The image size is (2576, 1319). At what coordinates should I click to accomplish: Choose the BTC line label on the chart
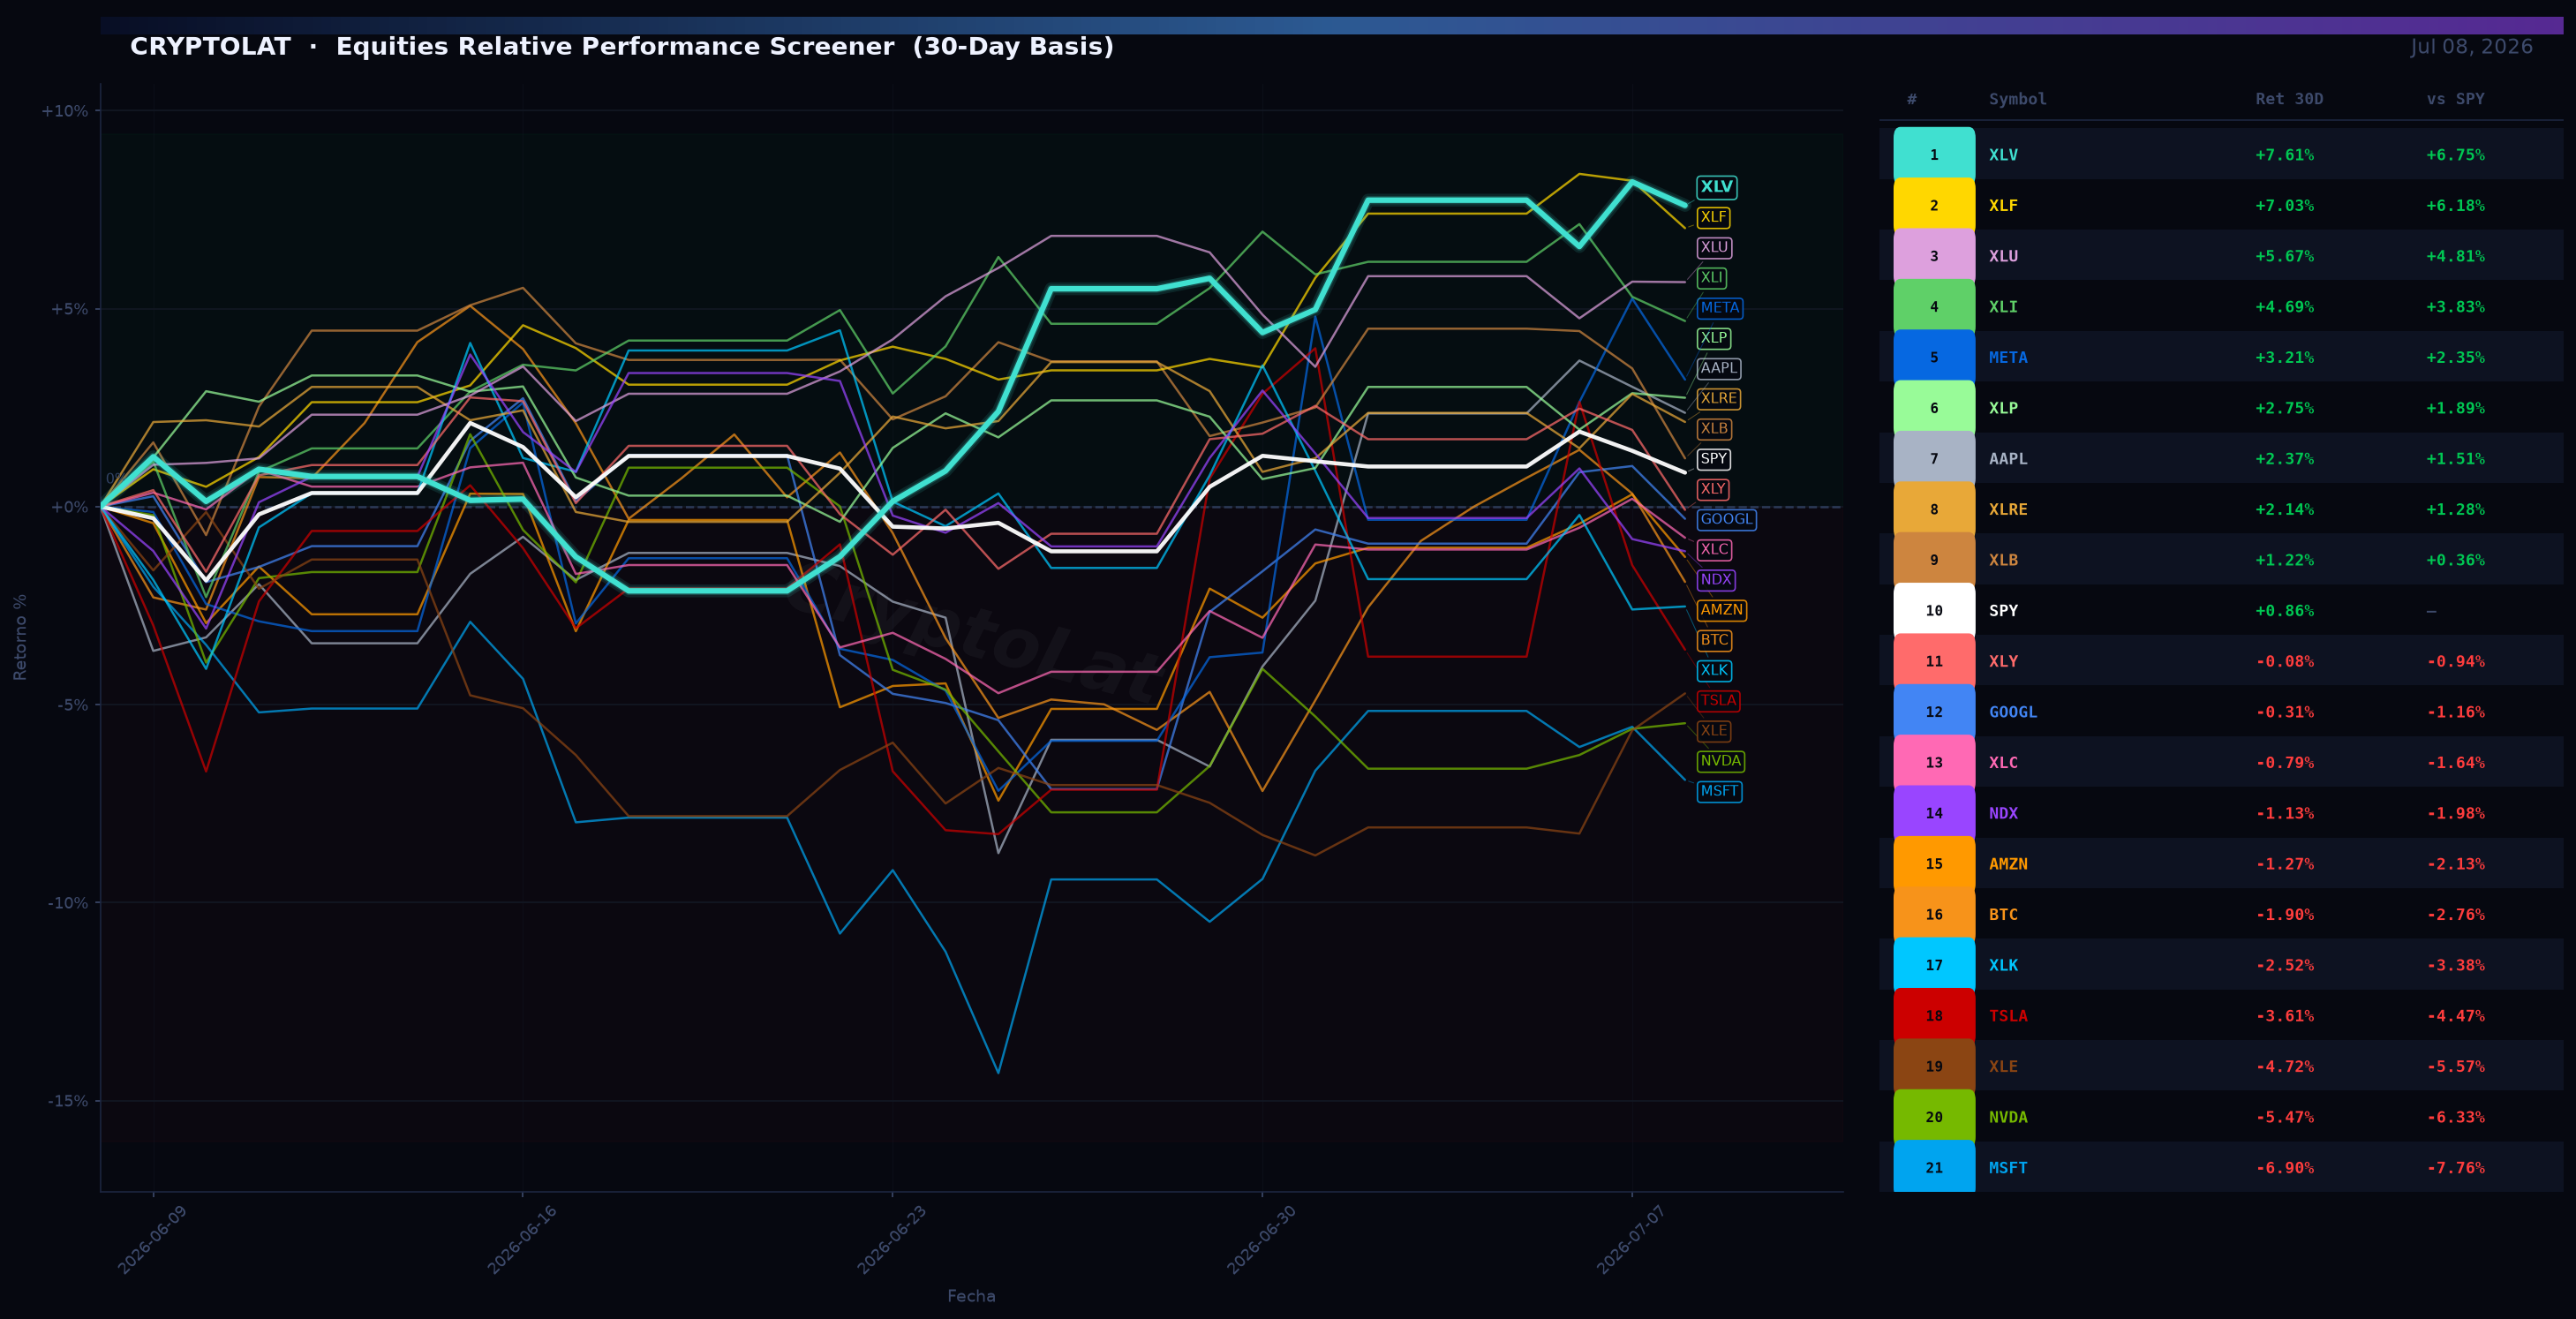[1714, 640]
